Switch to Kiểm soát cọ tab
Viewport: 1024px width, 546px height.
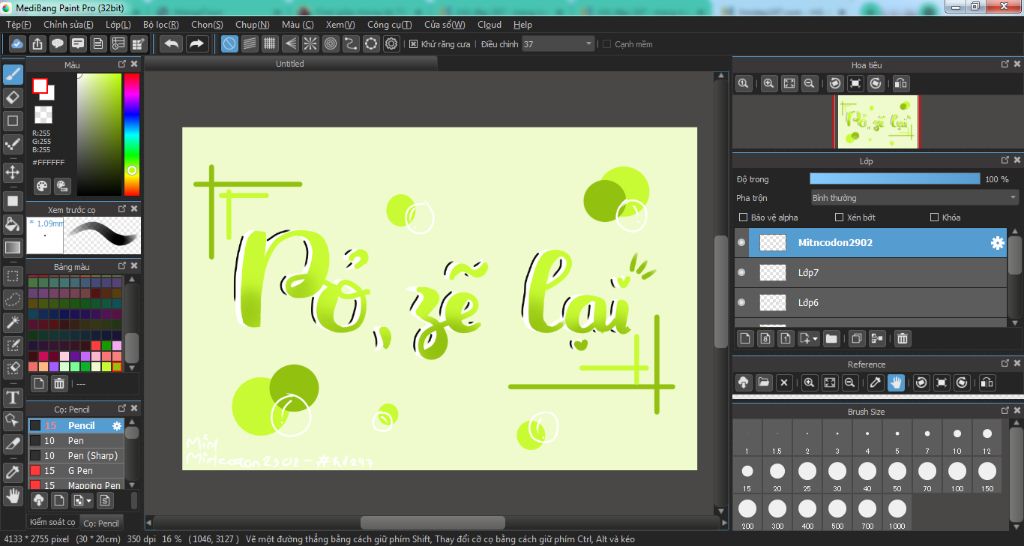coord(52,522)
